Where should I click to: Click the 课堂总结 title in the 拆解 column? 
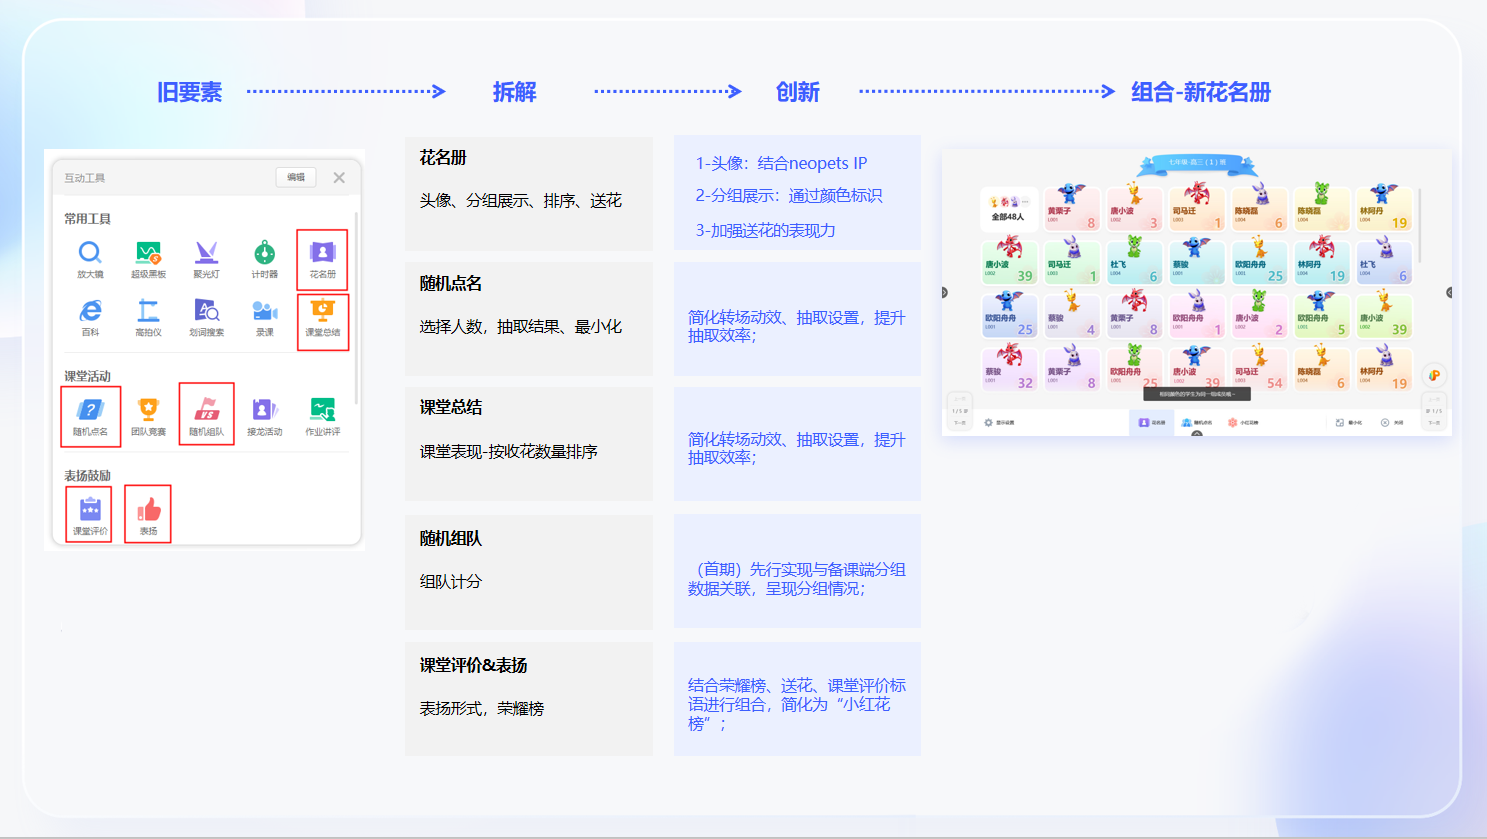click(451, 407)
